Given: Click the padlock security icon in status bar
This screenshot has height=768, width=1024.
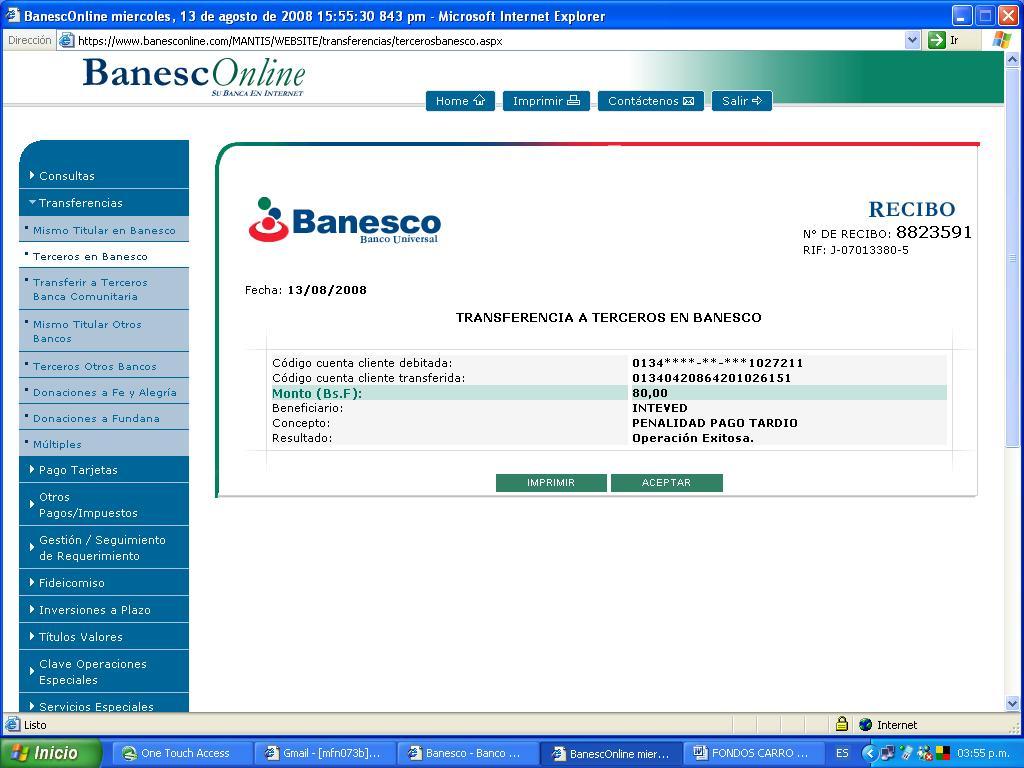Looking at the screenshot, I should [842, 724].
